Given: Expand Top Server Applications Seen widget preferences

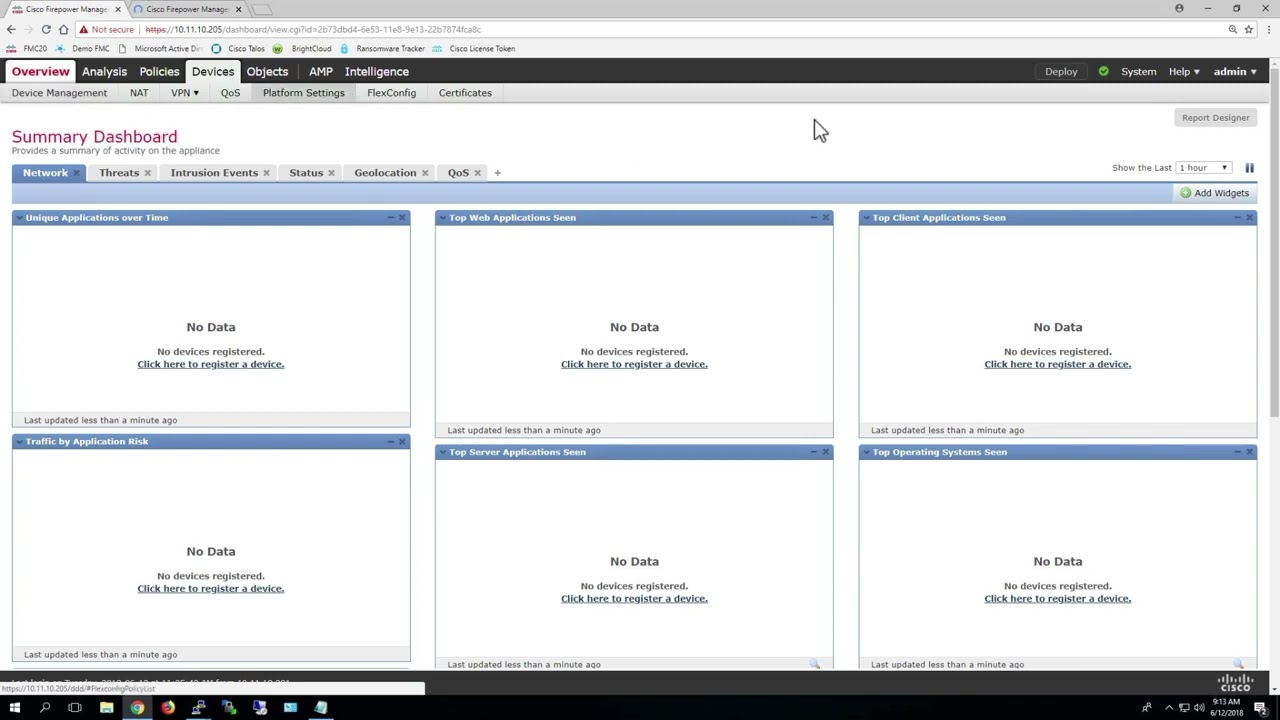Looking at the screenshot, I should pos(442,452).
